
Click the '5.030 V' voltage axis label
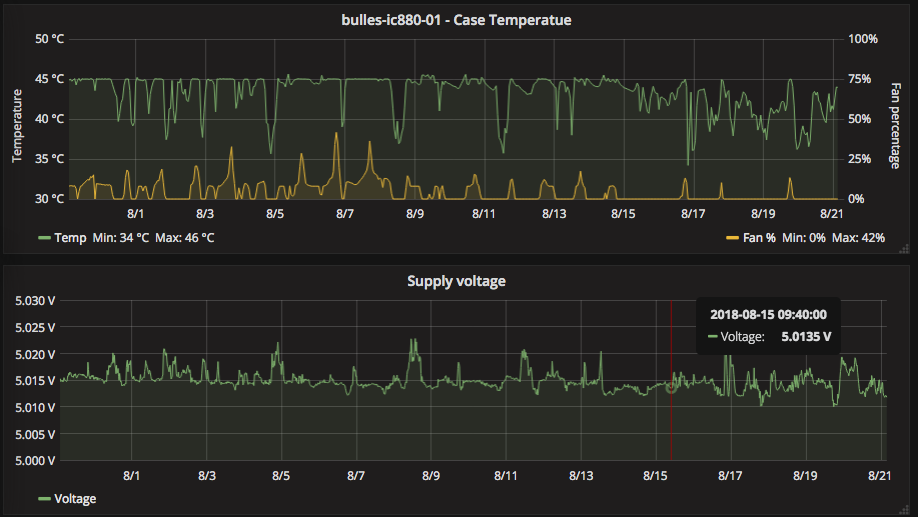(35, 300)
